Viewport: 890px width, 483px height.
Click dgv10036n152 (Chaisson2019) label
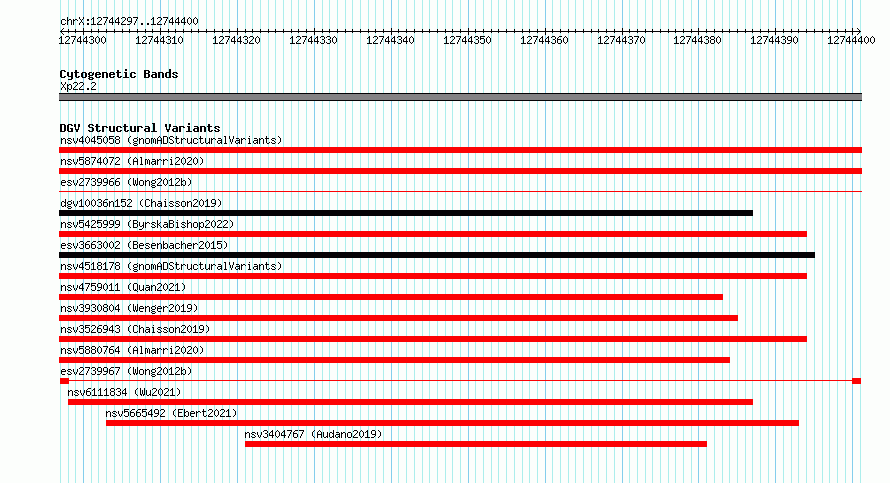141,203
